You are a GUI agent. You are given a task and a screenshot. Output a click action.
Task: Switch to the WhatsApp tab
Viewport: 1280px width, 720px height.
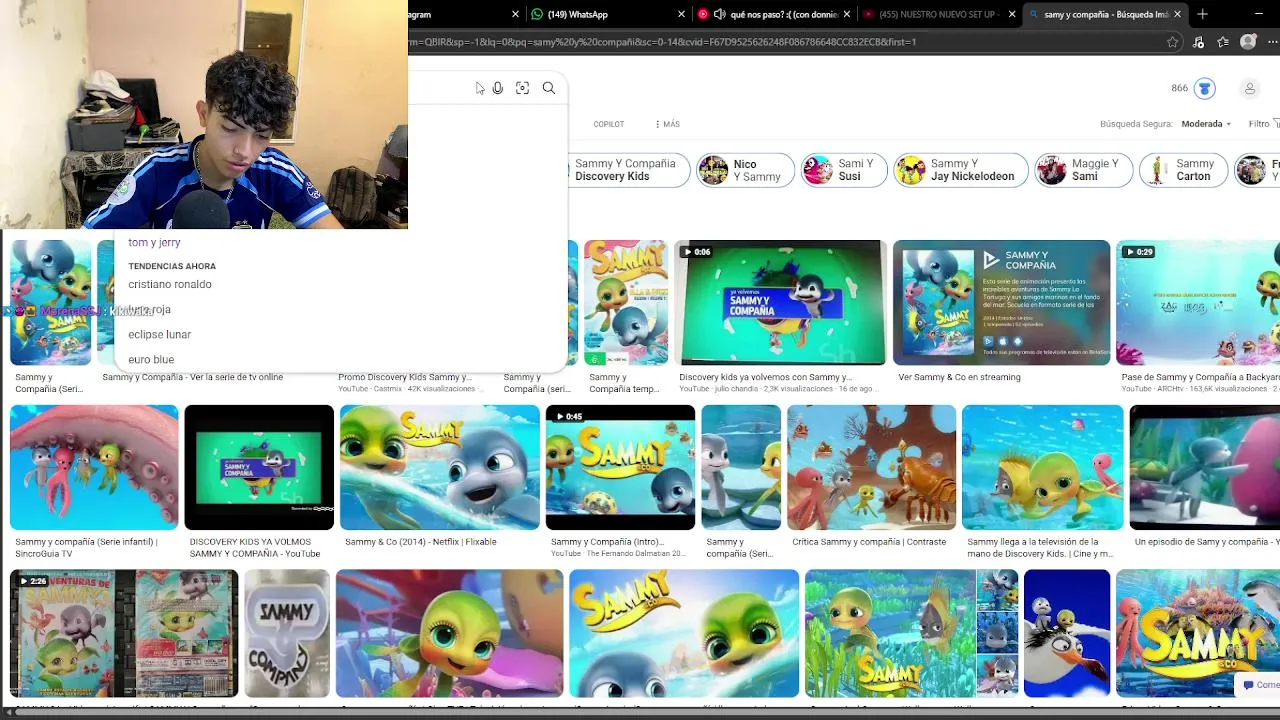pyautogui.click(x=605, y=14)
